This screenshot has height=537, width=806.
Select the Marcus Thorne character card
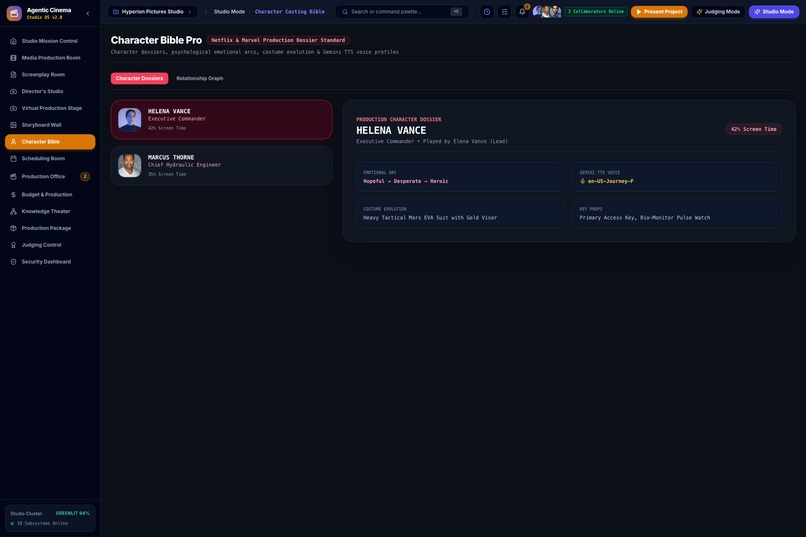click(x=222, y=165)
